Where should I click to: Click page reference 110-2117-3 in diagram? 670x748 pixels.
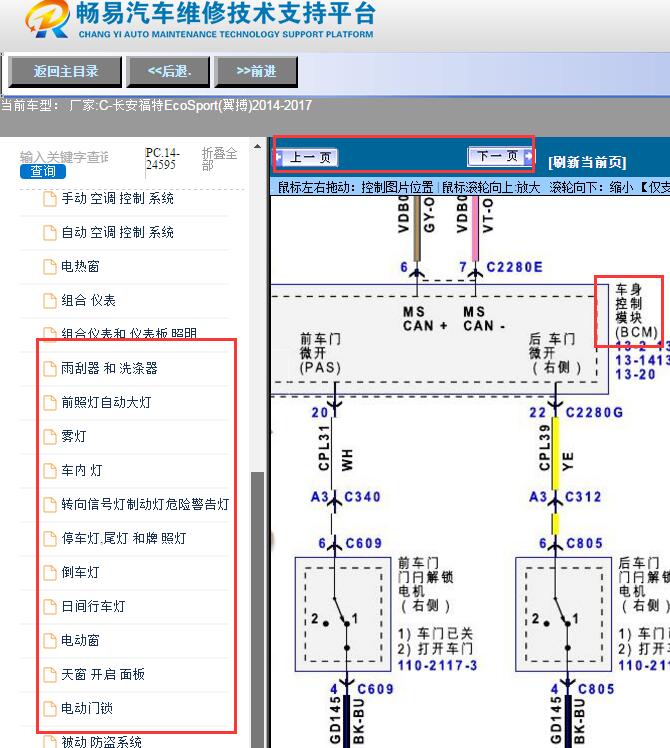click(437, 665)
